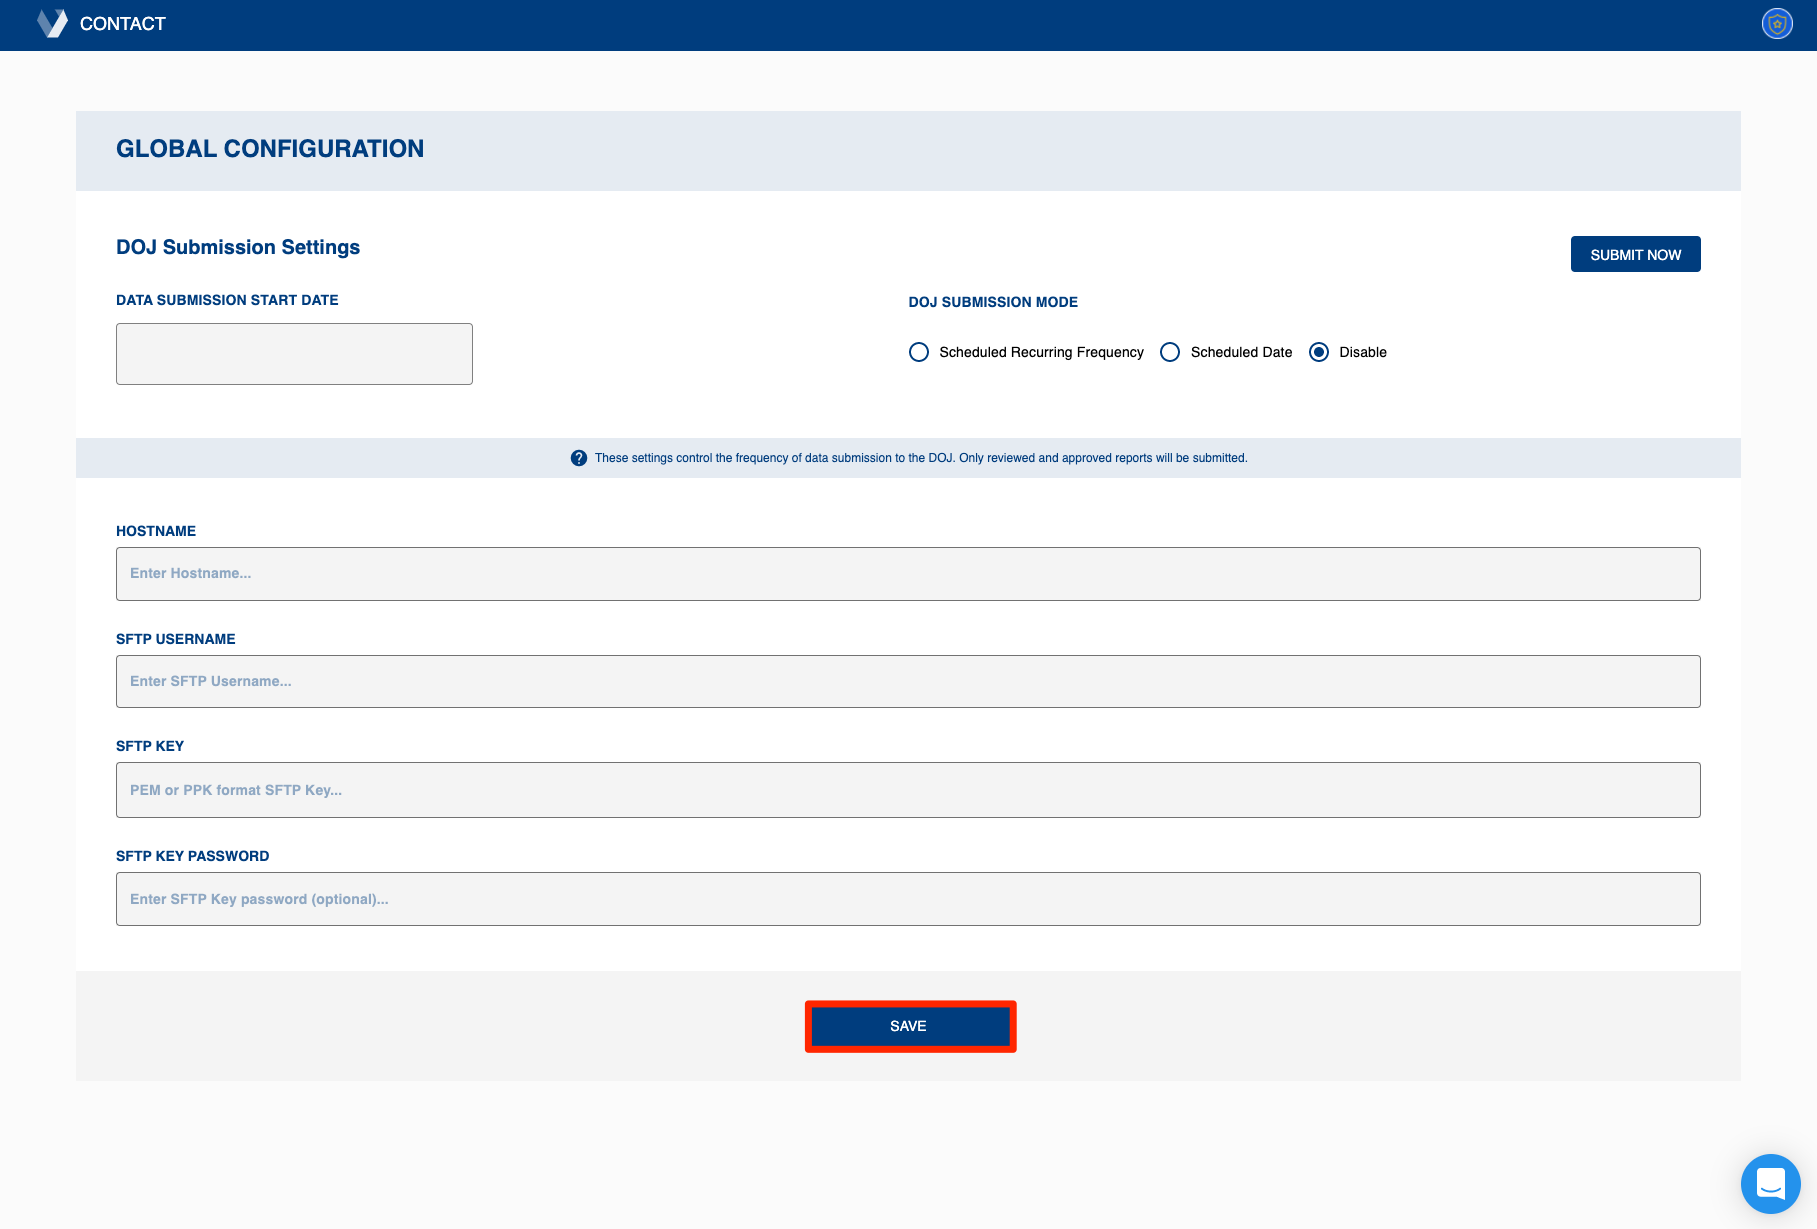Select the Disable submission mode
Image resolution: width=1817 pixels, height=1229 pixels.
[1319, 352]
